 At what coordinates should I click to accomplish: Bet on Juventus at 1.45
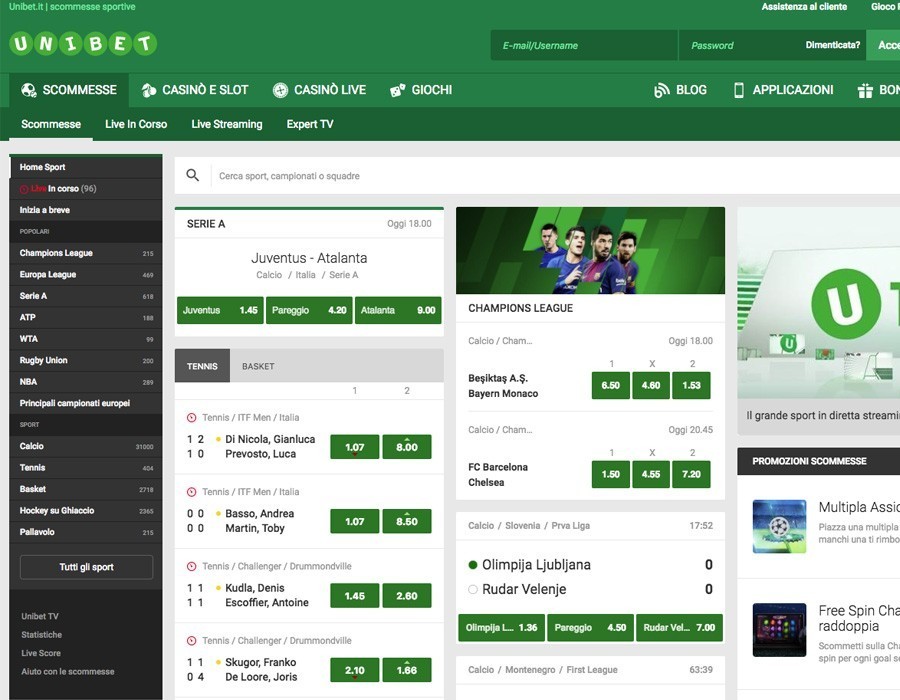pyautogui.click(x=220, y=310)
